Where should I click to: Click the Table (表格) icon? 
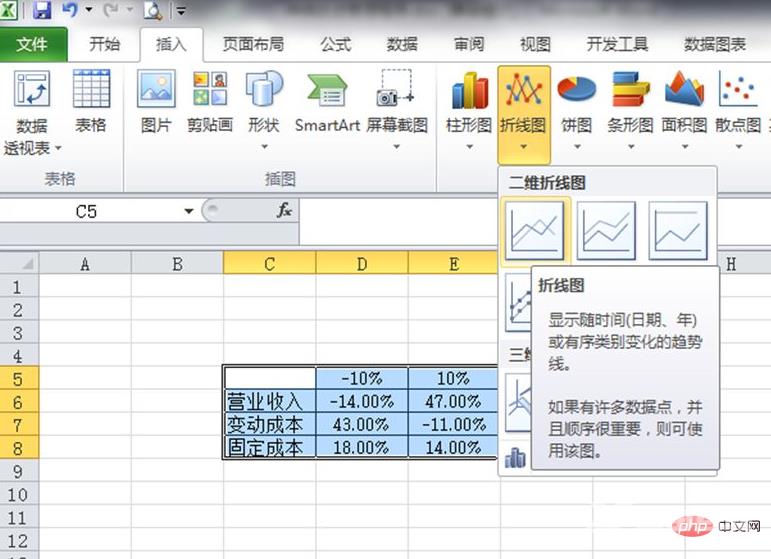(91, 90)
